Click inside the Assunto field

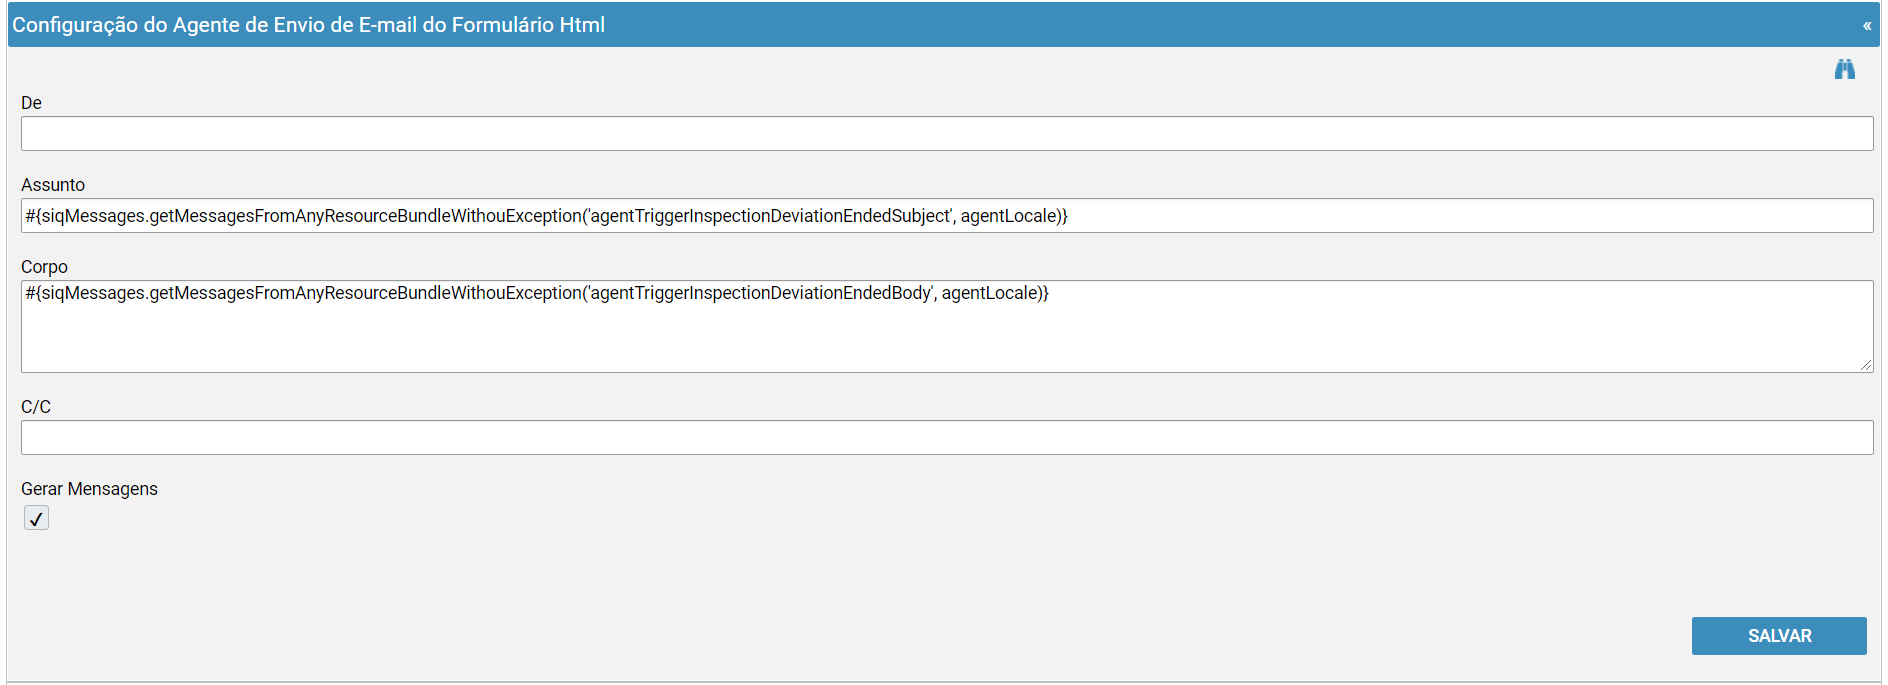click(x=947, y=216)
